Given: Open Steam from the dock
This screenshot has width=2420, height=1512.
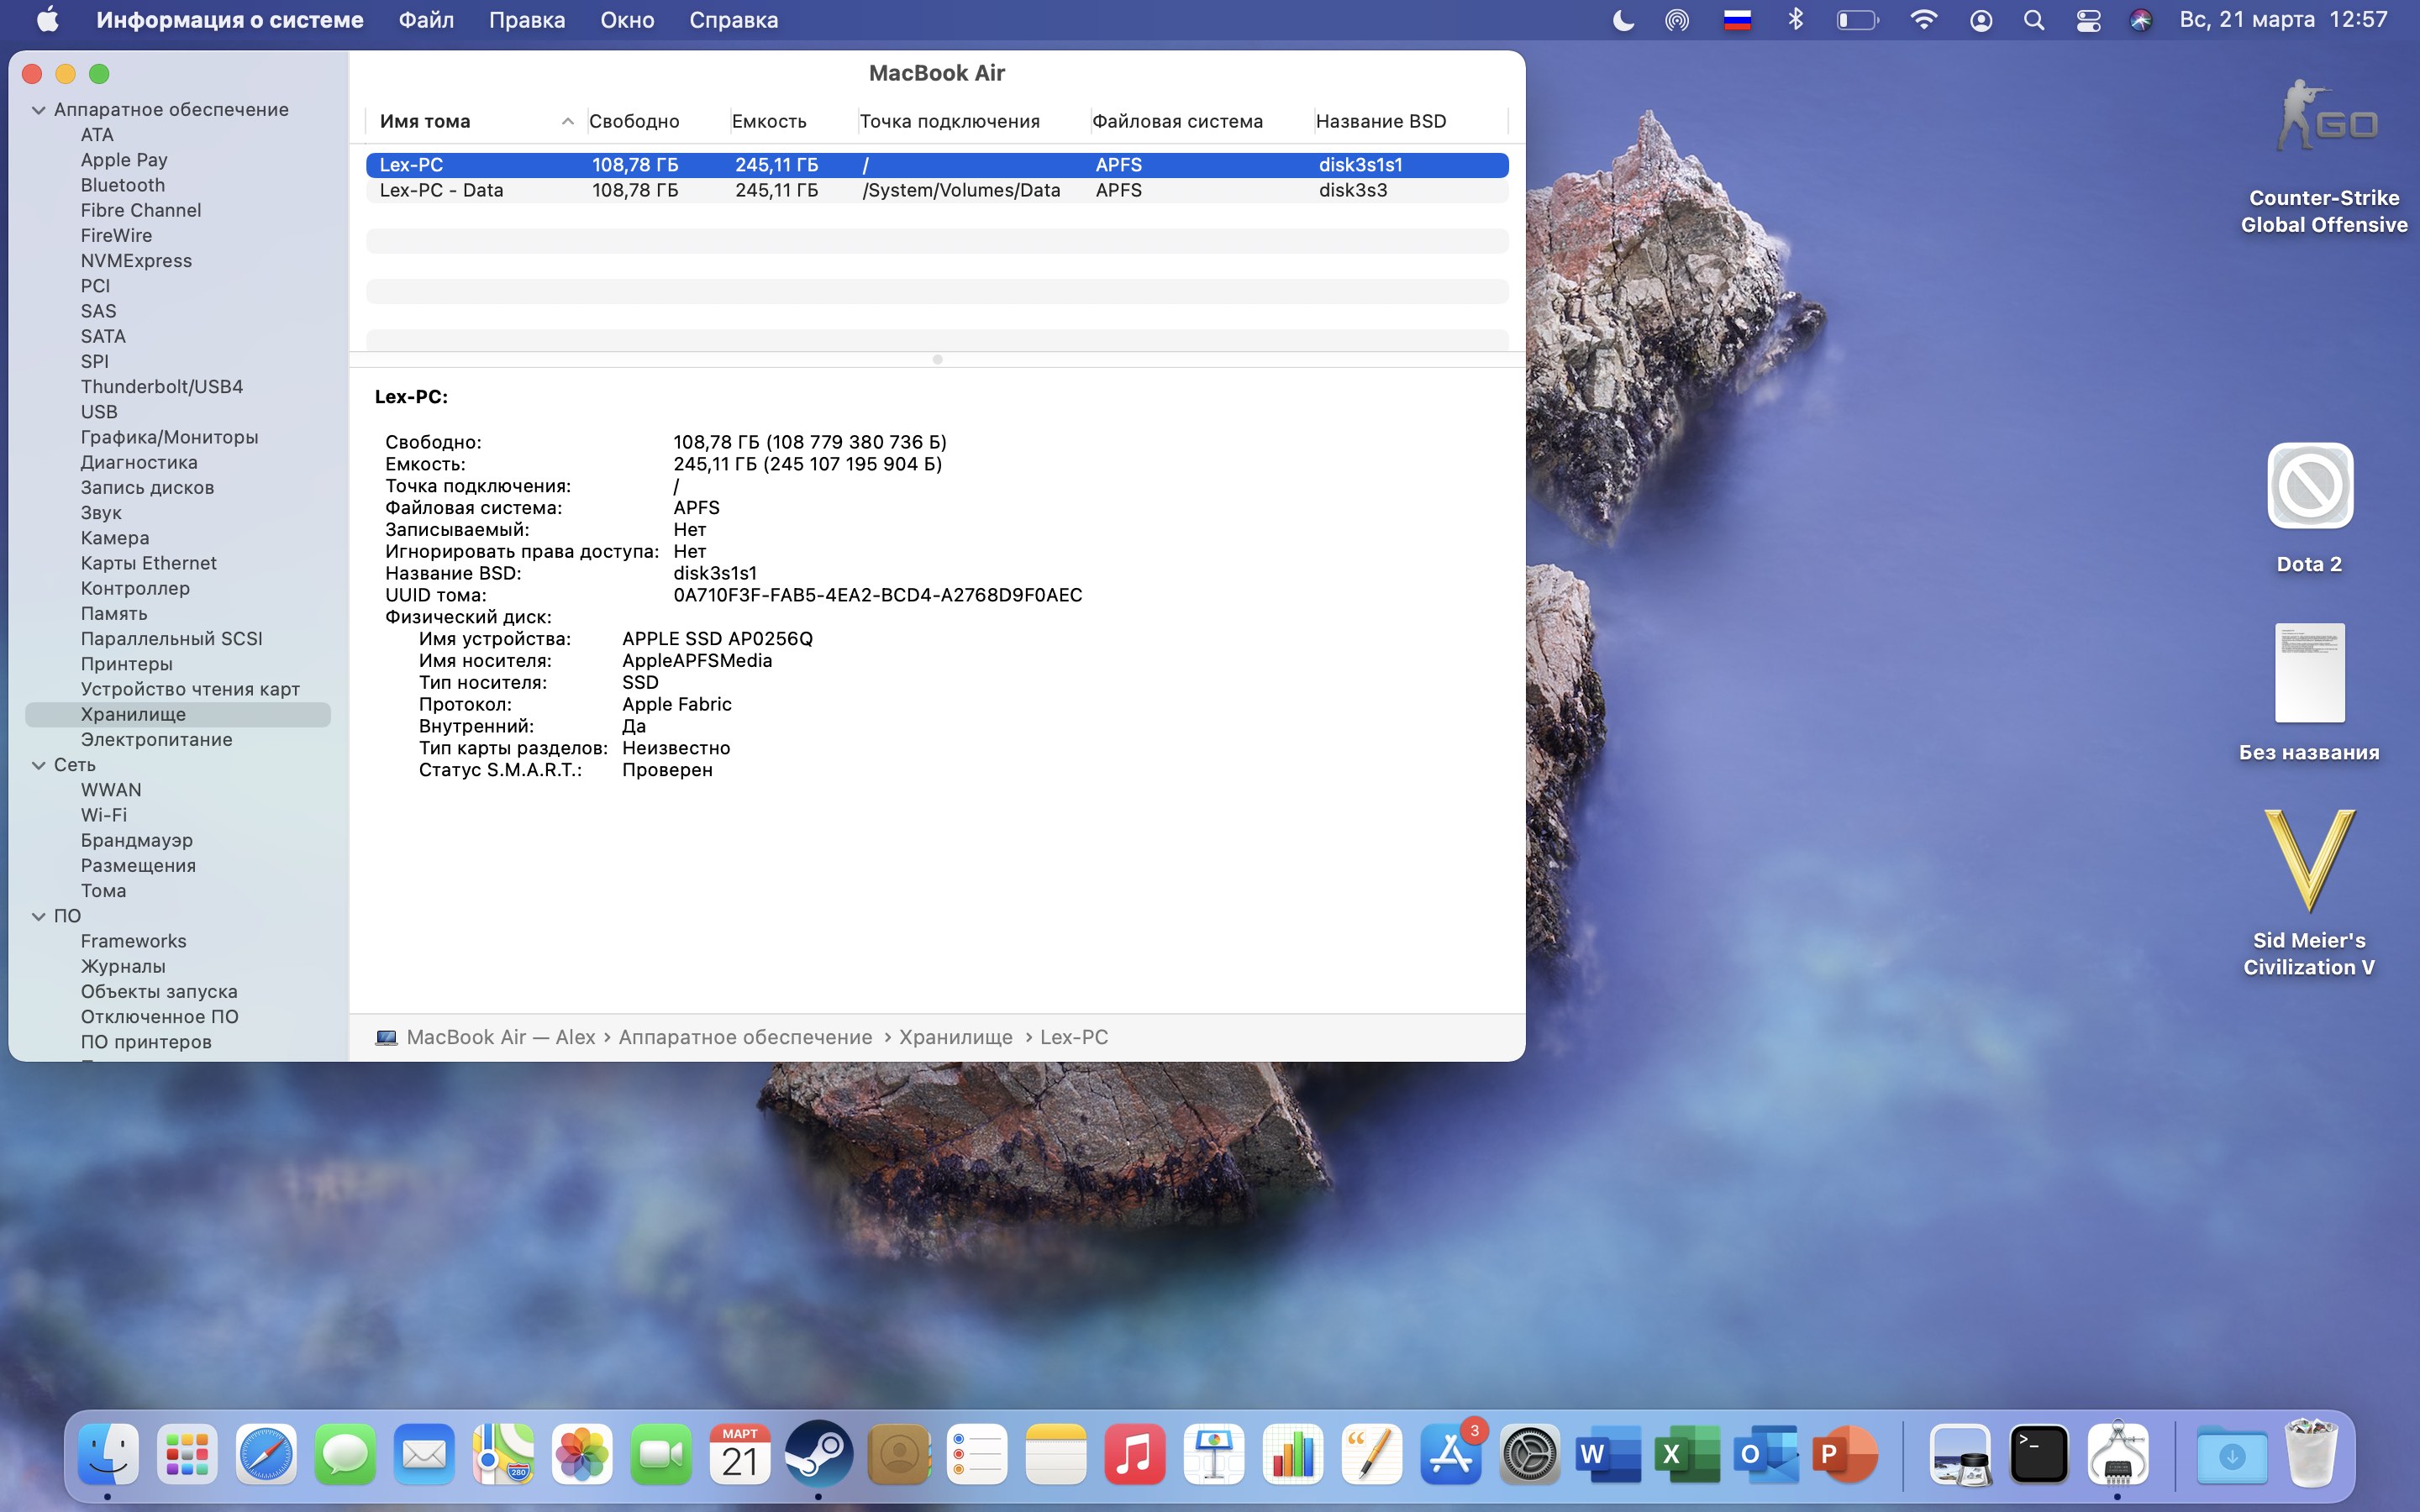Looking at the screenshot, I should [x=818, y=1453].
